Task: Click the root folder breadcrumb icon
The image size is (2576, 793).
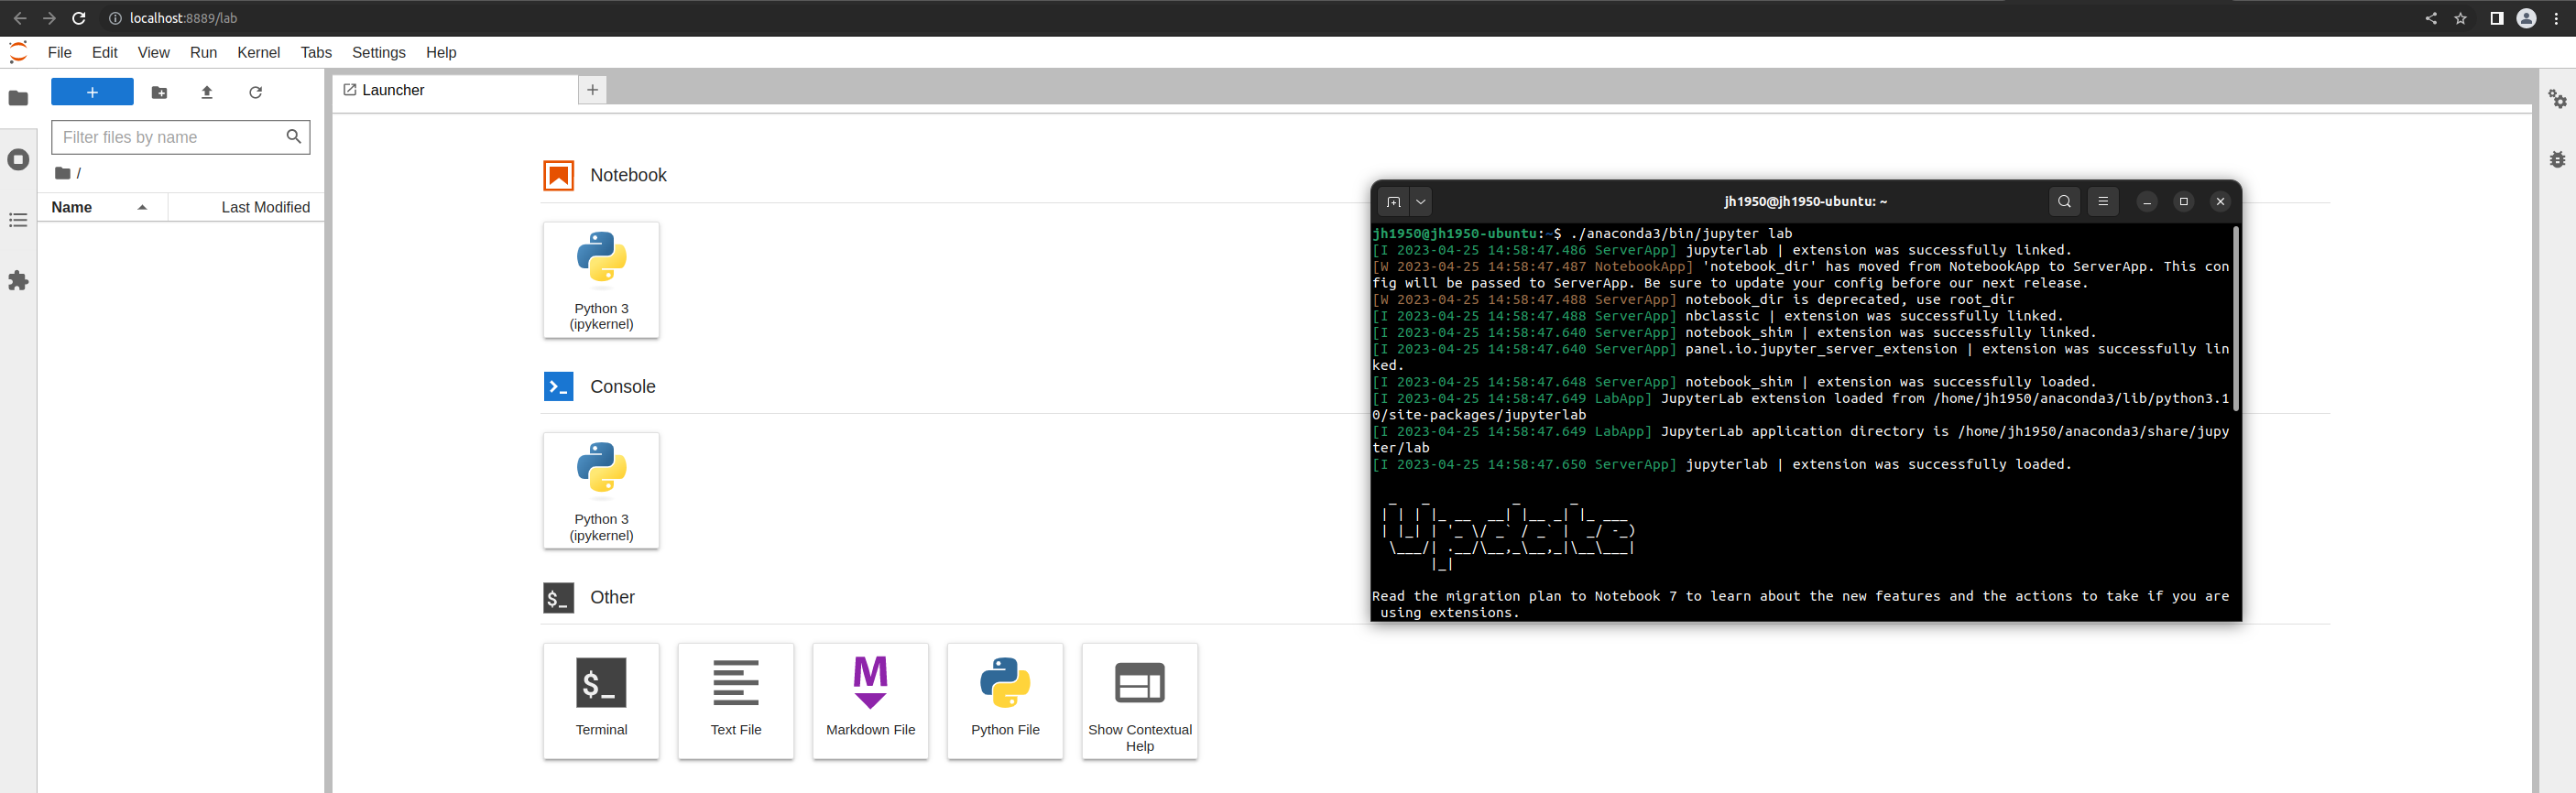Action: point(62,173)
